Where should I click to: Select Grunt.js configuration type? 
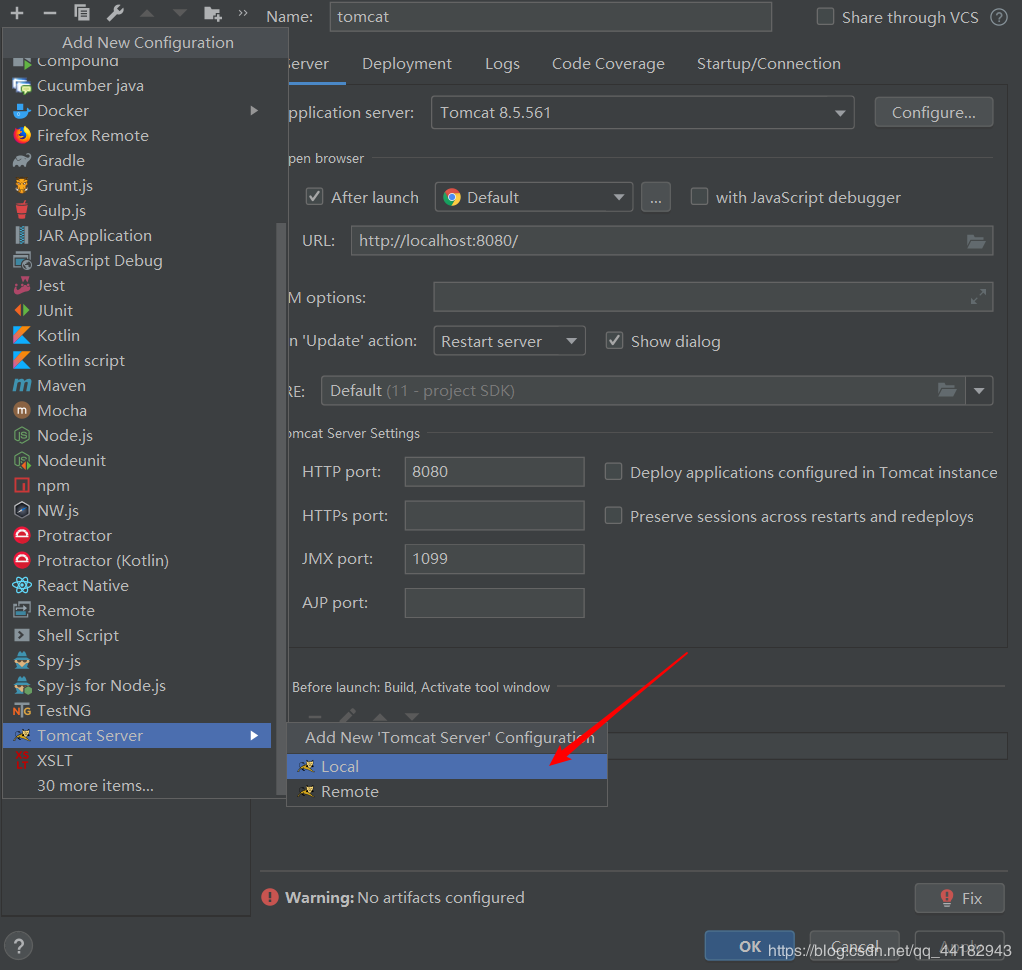click(x=137, y=186)
